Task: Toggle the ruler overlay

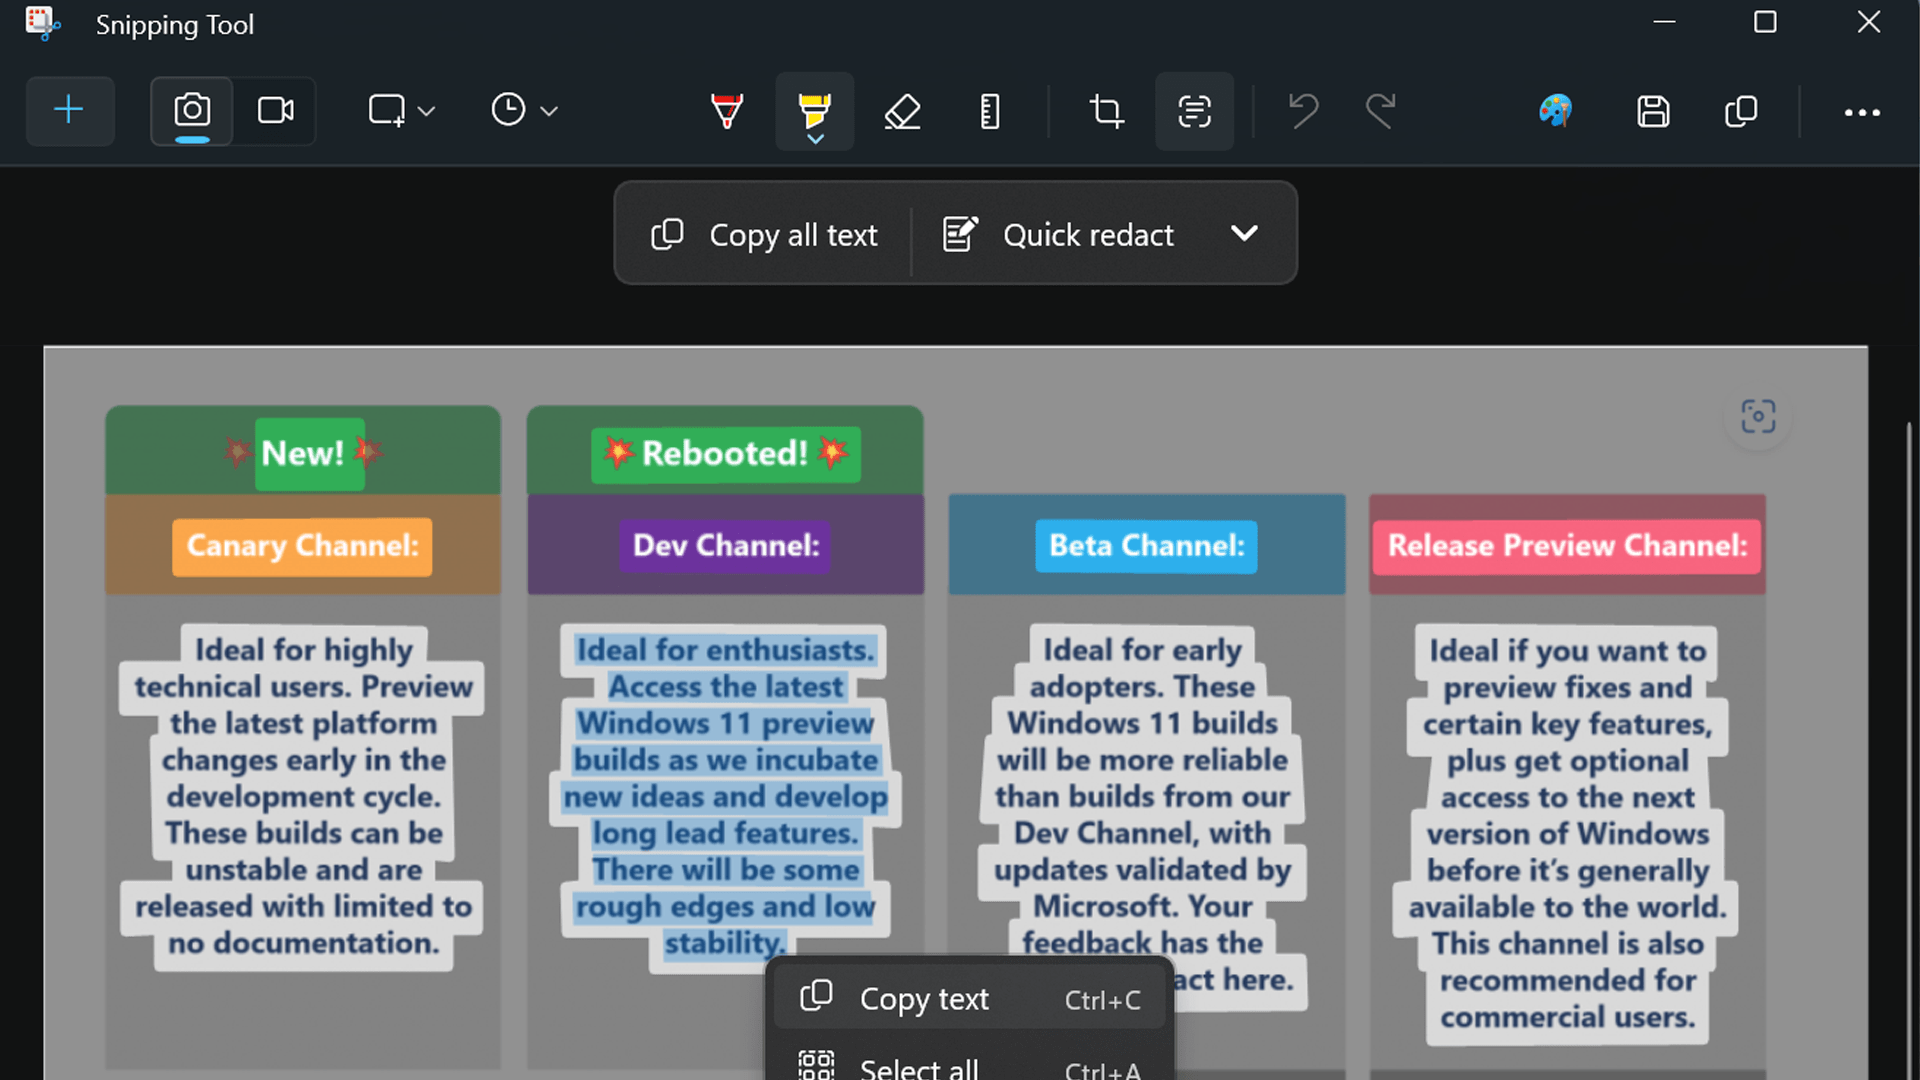Action: click(990, 111)
